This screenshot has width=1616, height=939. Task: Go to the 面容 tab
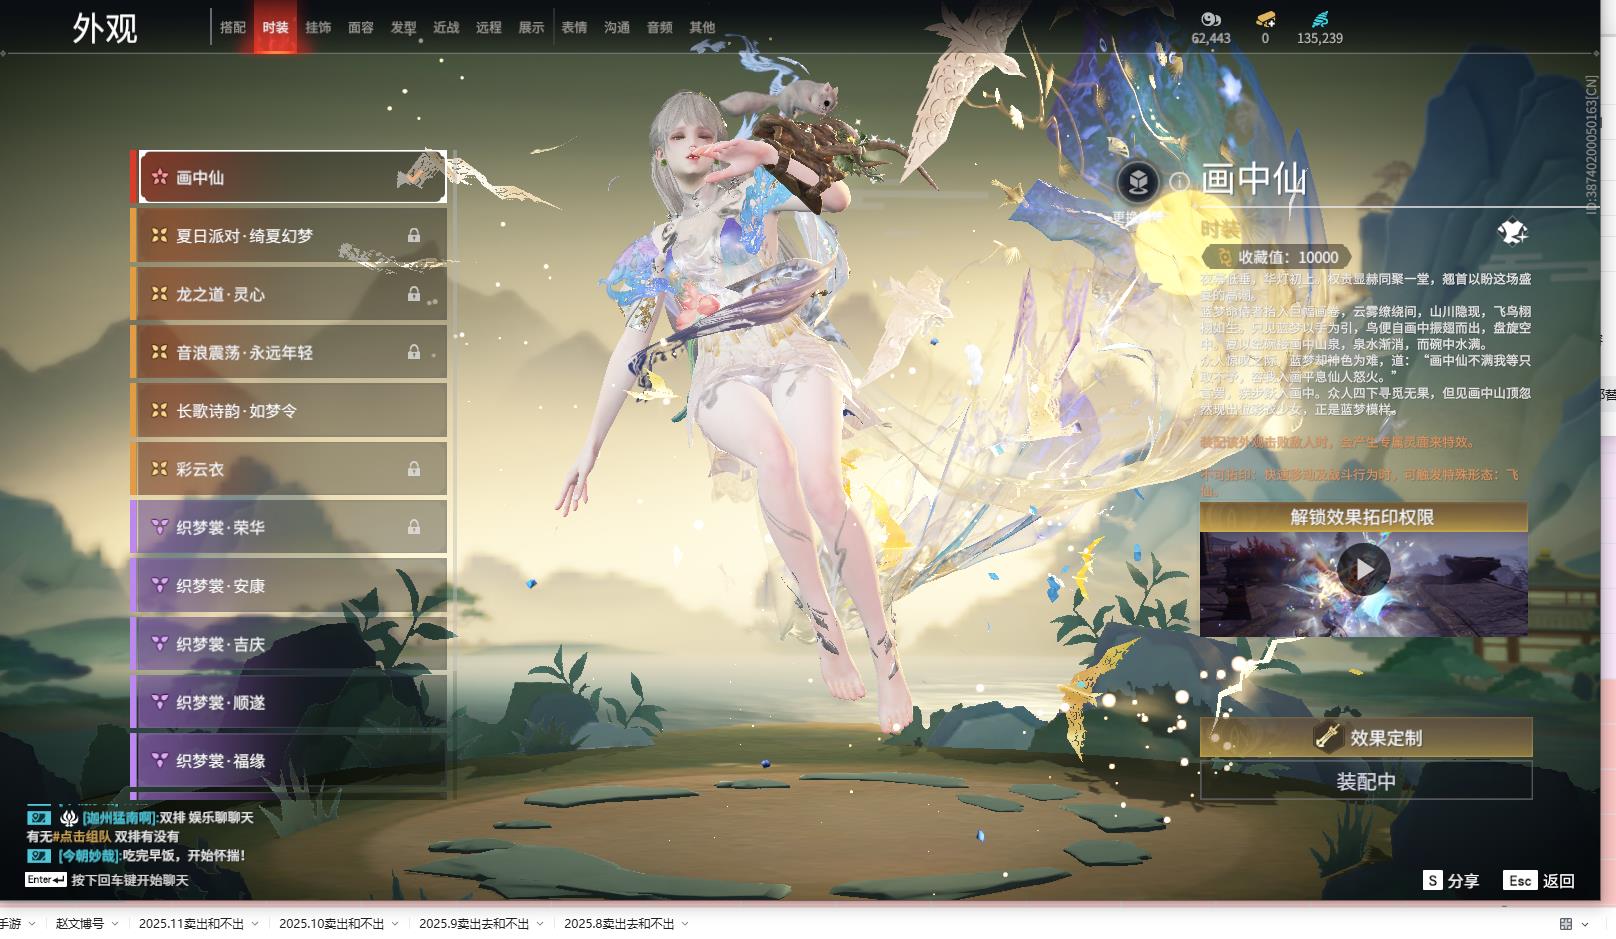(361, 27)
